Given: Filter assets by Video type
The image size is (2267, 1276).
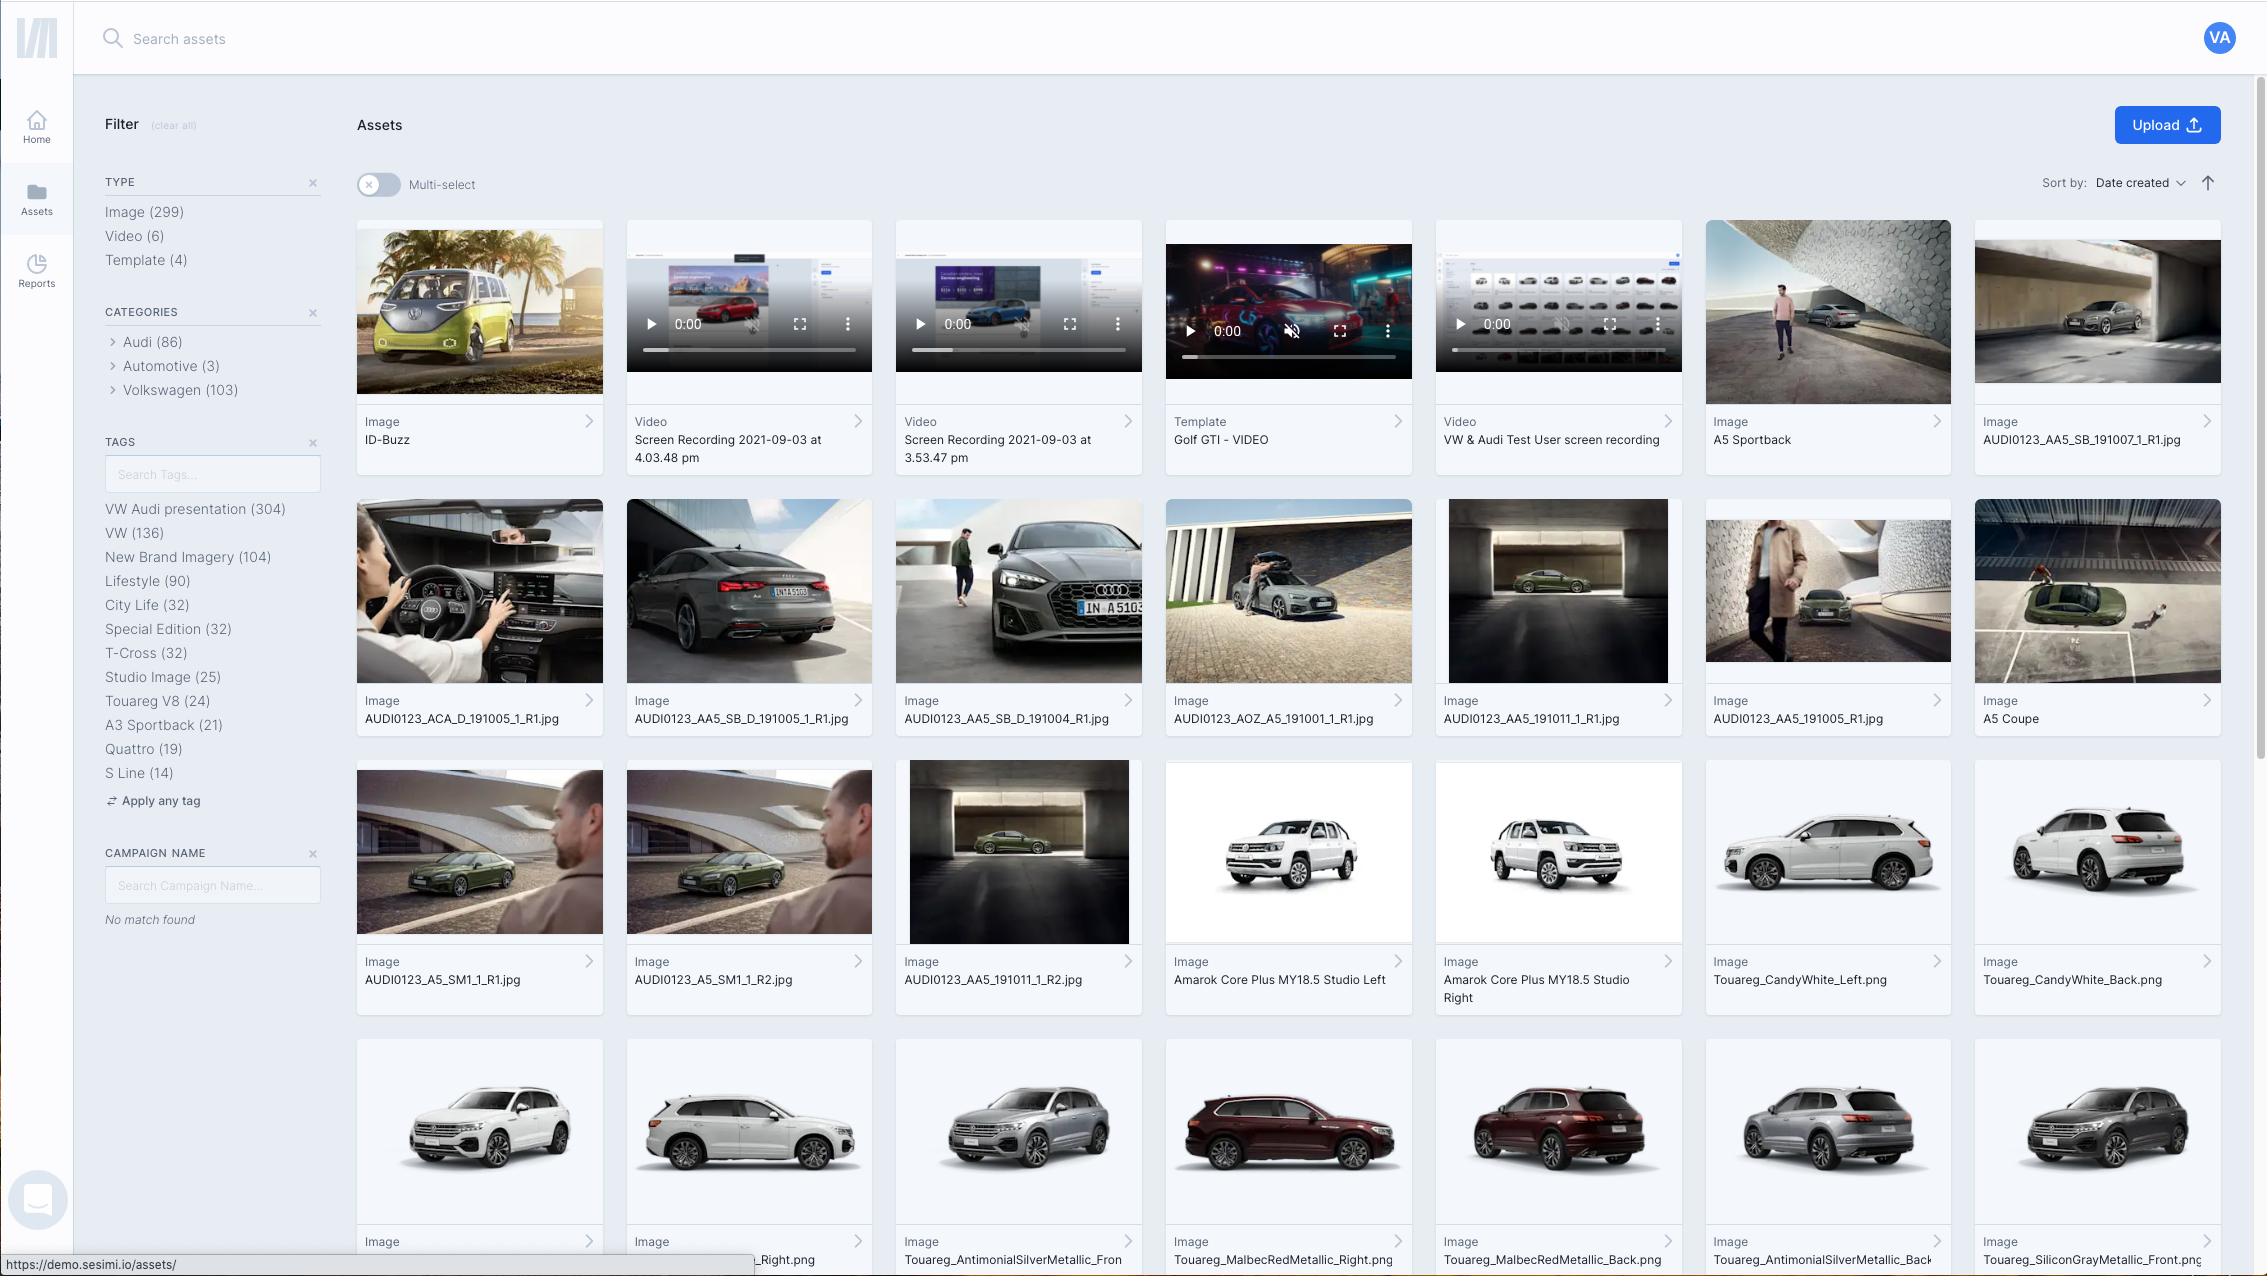Looking at the screenshot, I should [134, 236].
